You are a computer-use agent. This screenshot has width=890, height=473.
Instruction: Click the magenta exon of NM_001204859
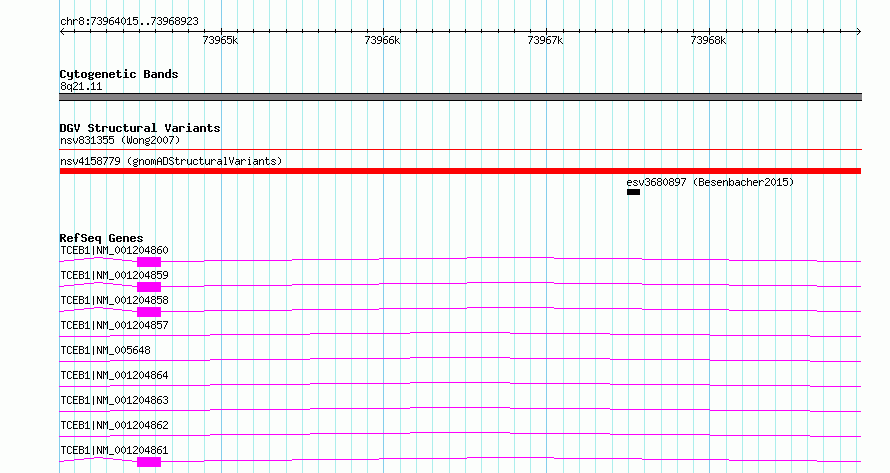point(149,287)
